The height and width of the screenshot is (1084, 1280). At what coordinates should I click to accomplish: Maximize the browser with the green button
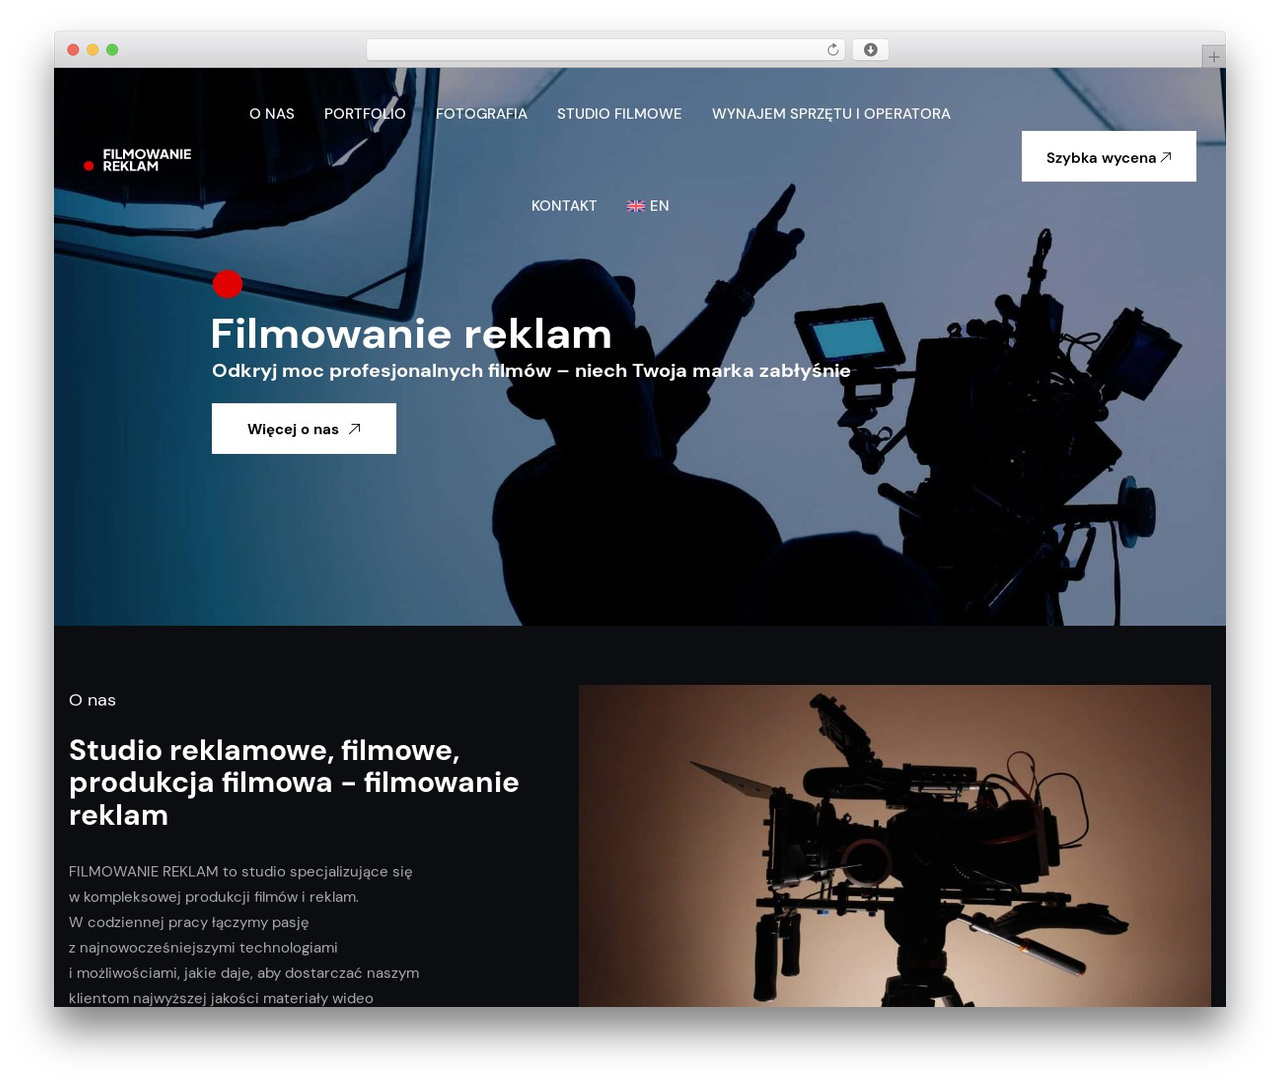(112, 50)
